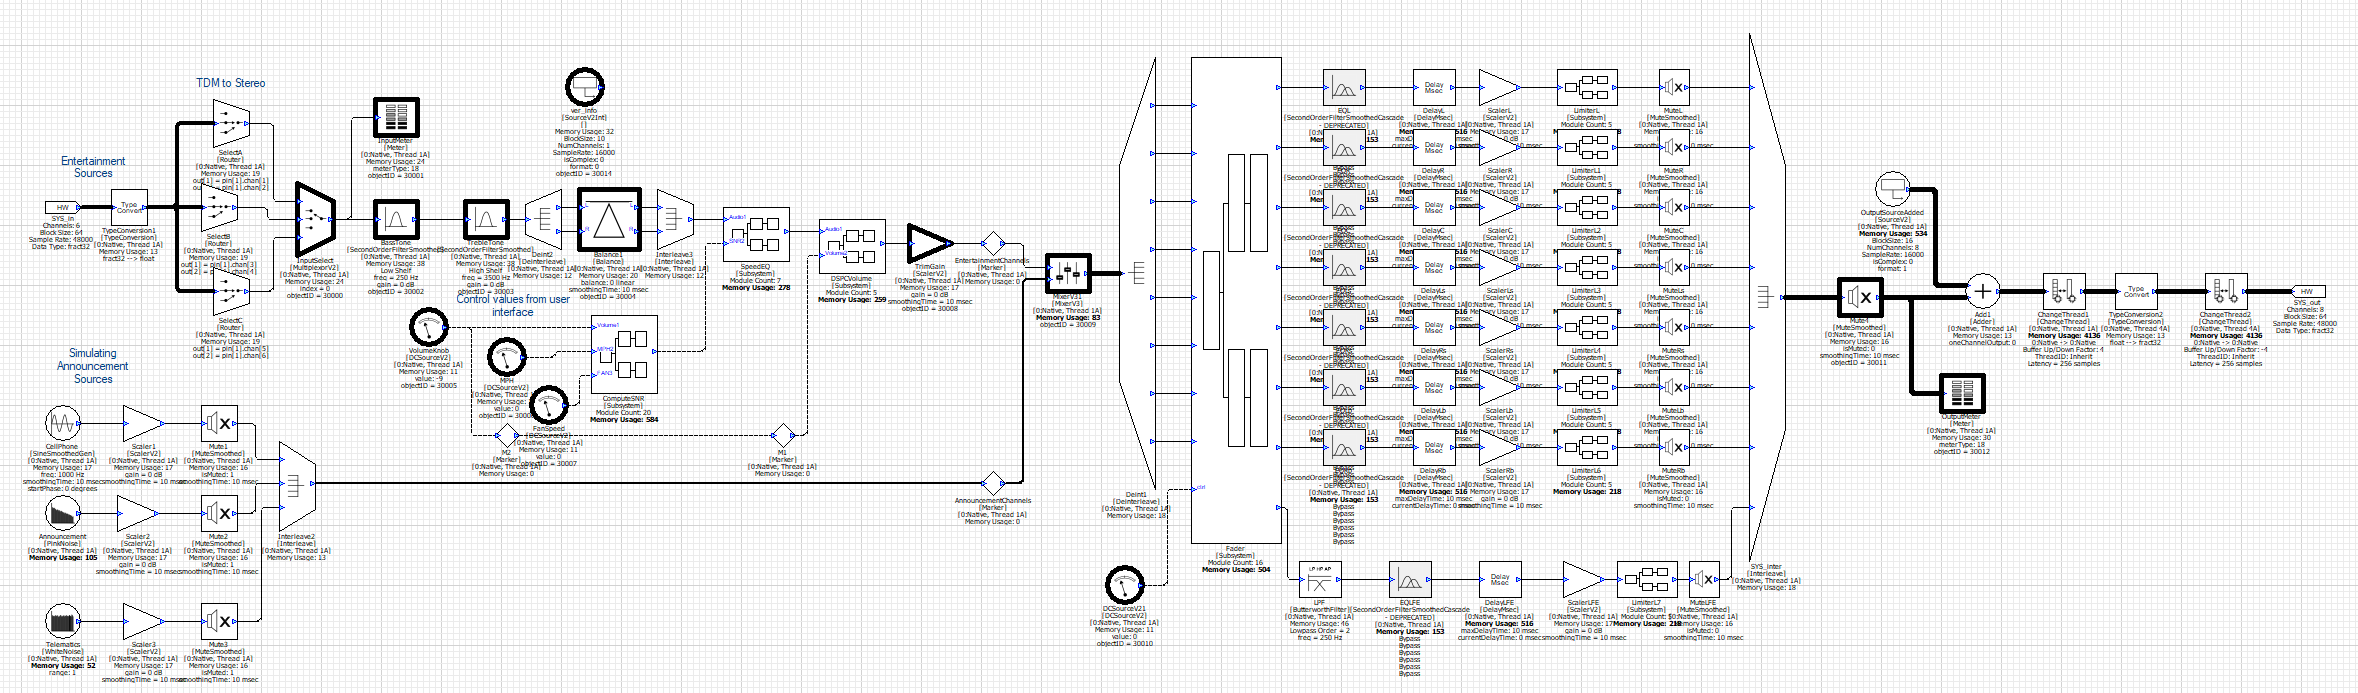Select the VolumeKnob DC source dial
2358x693 pixels.
(429, 327)
